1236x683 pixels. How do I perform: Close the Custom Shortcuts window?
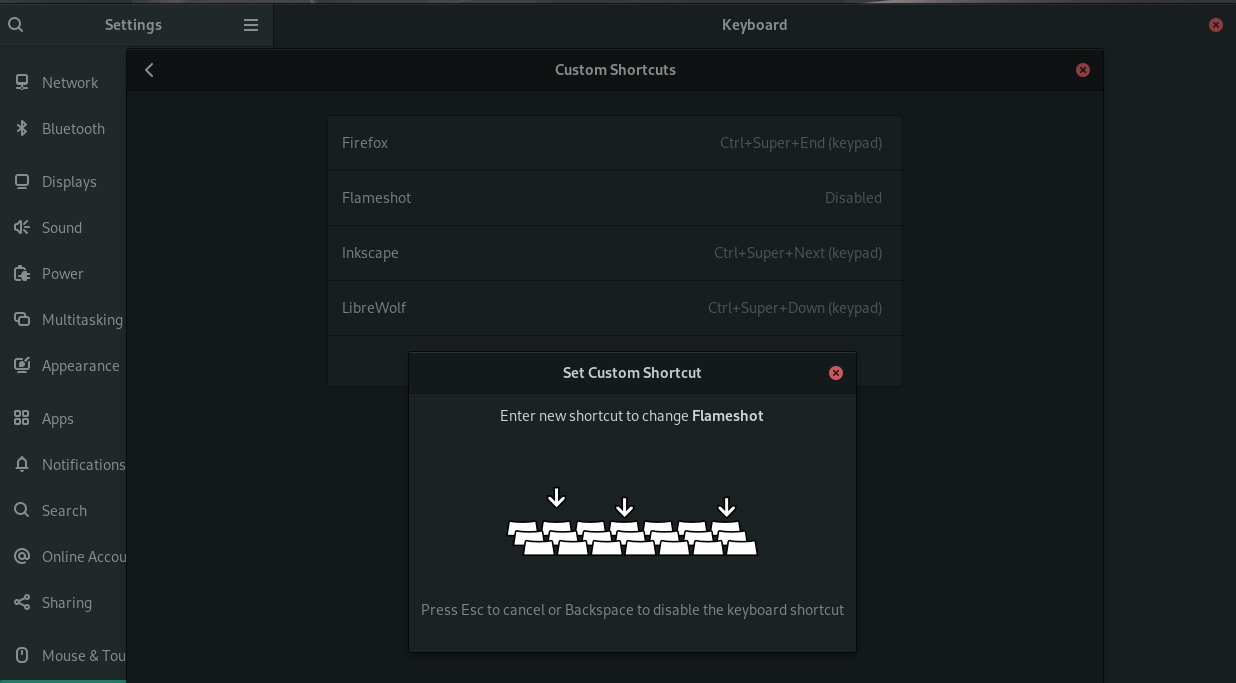point(1082,70)
